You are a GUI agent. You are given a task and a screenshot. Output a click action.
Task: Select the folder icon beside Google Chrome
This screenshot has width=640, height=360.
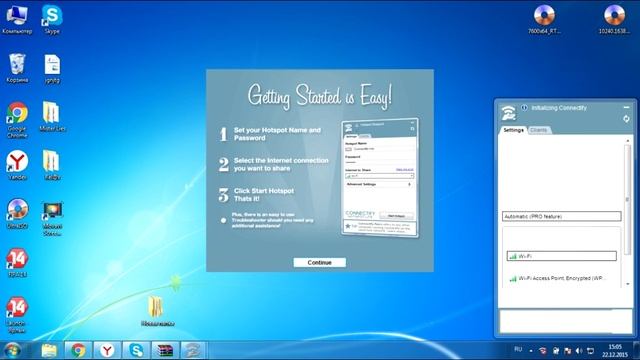coord(52,117)
